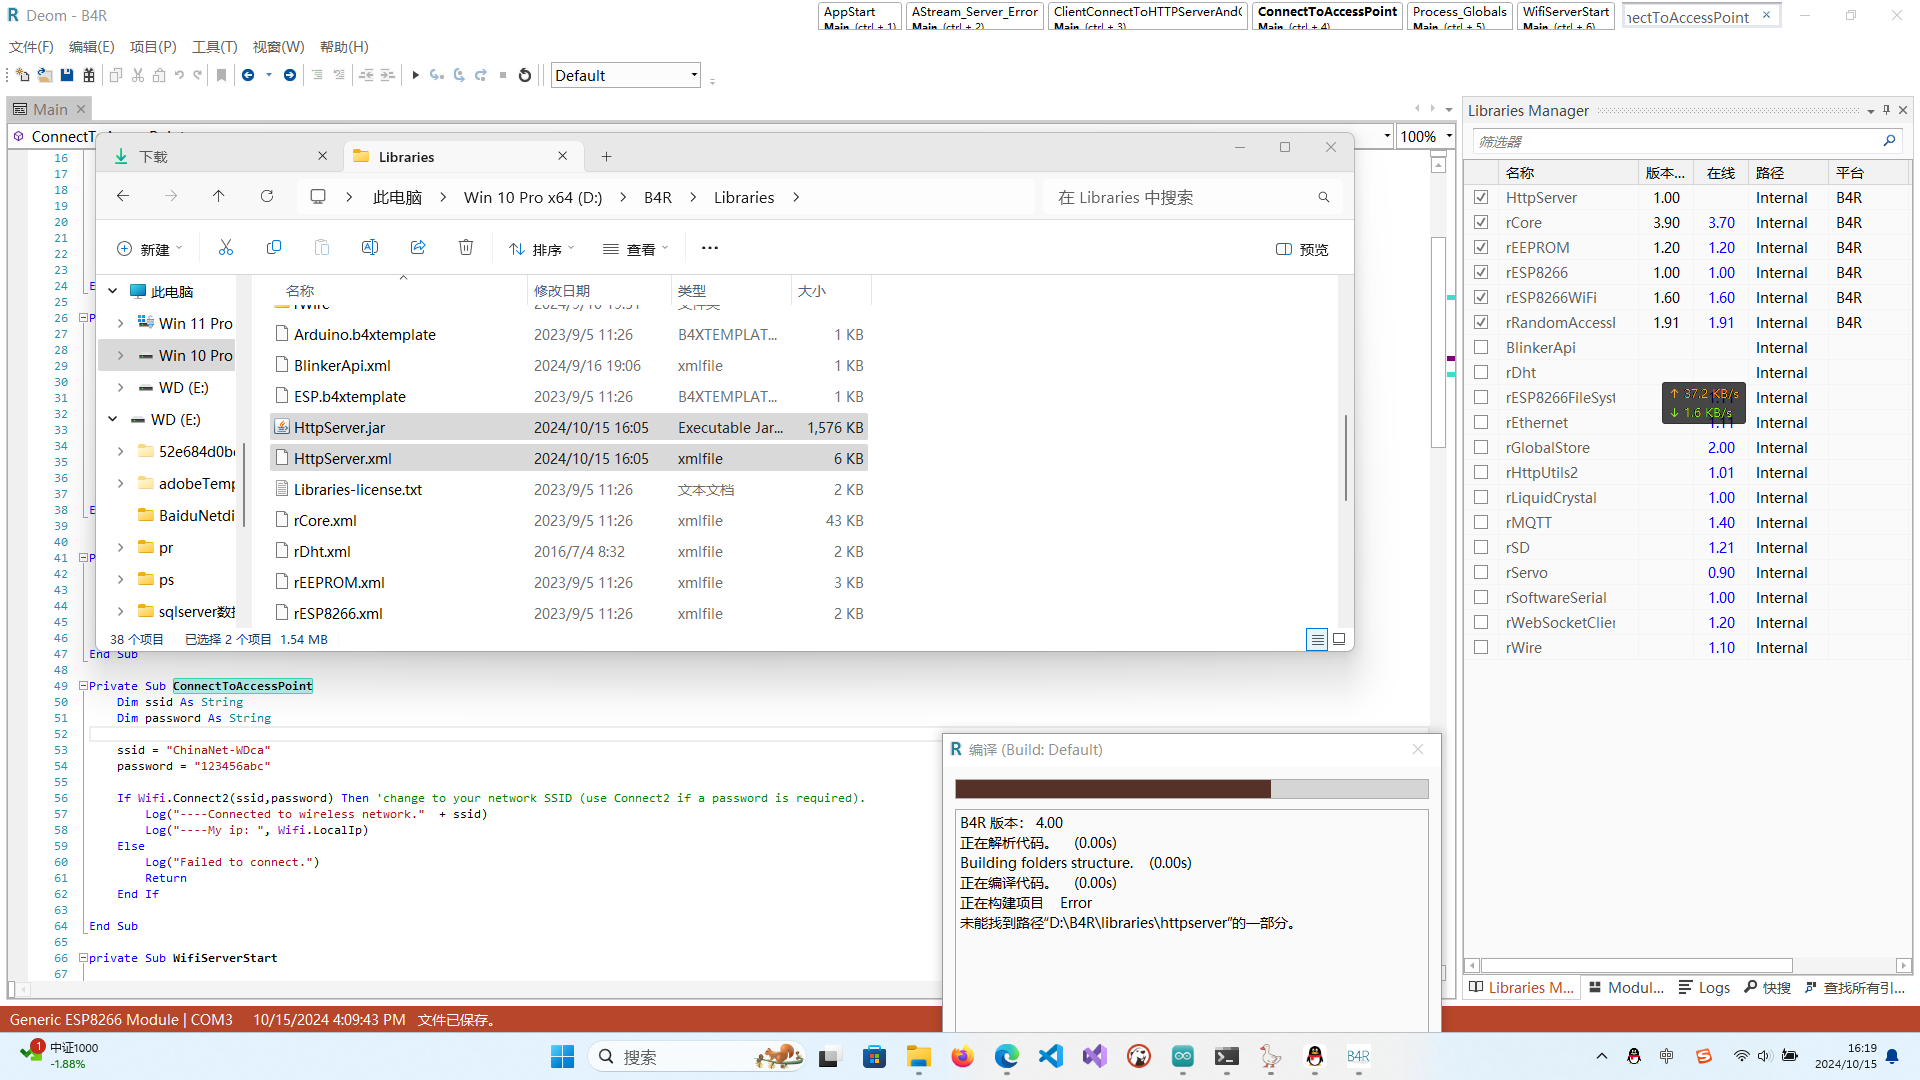The image size is (1920, 1080).
Task: Click the Run (compile) play icon
Action: point(415,75)
